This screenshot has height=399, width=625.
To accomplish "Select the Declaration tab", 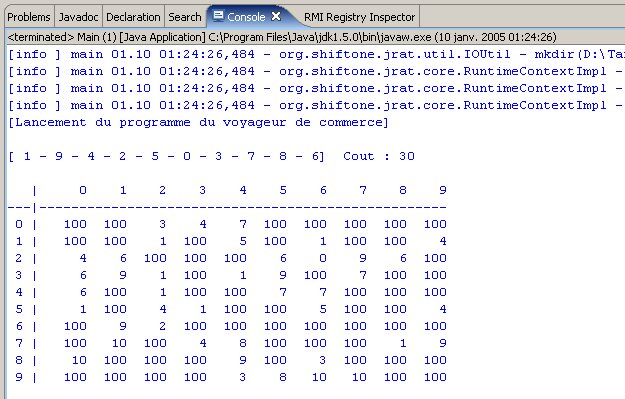I will (x=133, y=17).
